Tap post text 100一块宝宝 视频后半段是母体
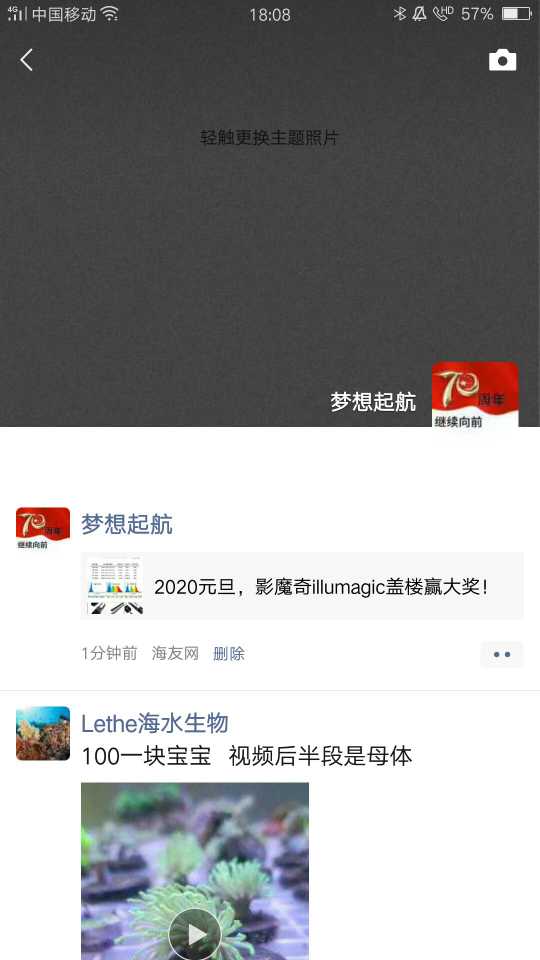Viewport: 540px width, 960px height. tap(247, 757)
